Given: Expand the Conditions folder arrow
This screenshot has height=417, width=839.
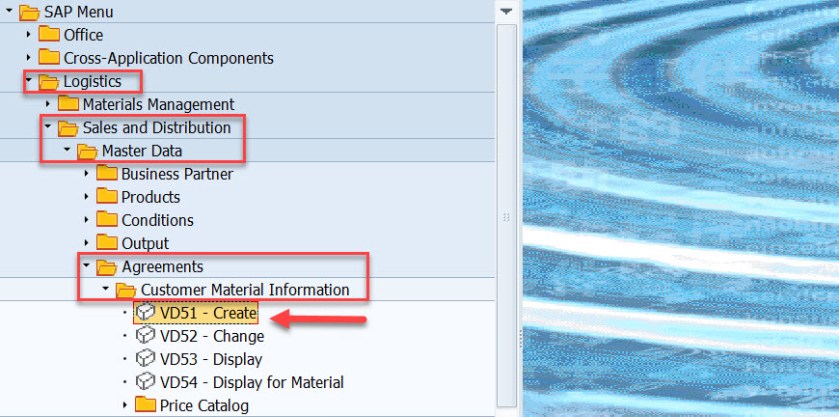Looking at the screenshot, I should pos(86,219).
